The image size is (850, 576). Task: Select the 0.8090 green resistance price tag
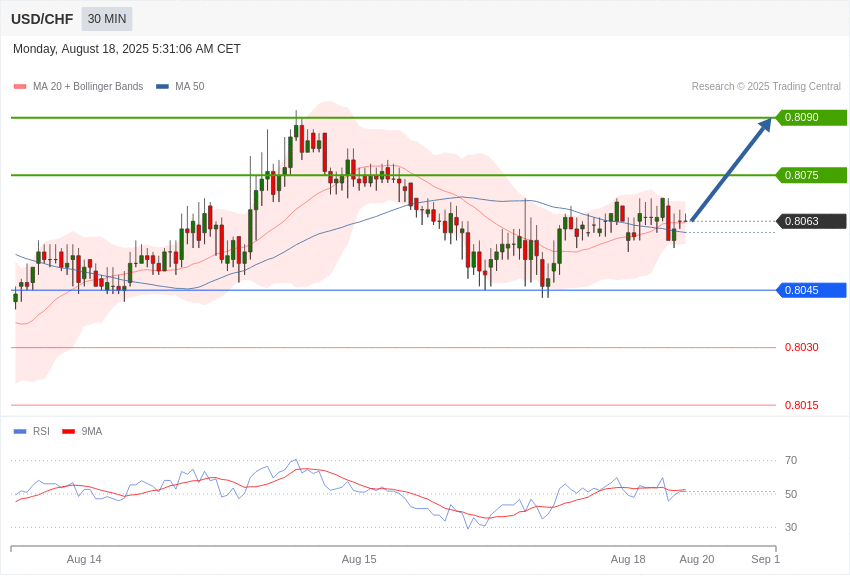coord(811,118)
